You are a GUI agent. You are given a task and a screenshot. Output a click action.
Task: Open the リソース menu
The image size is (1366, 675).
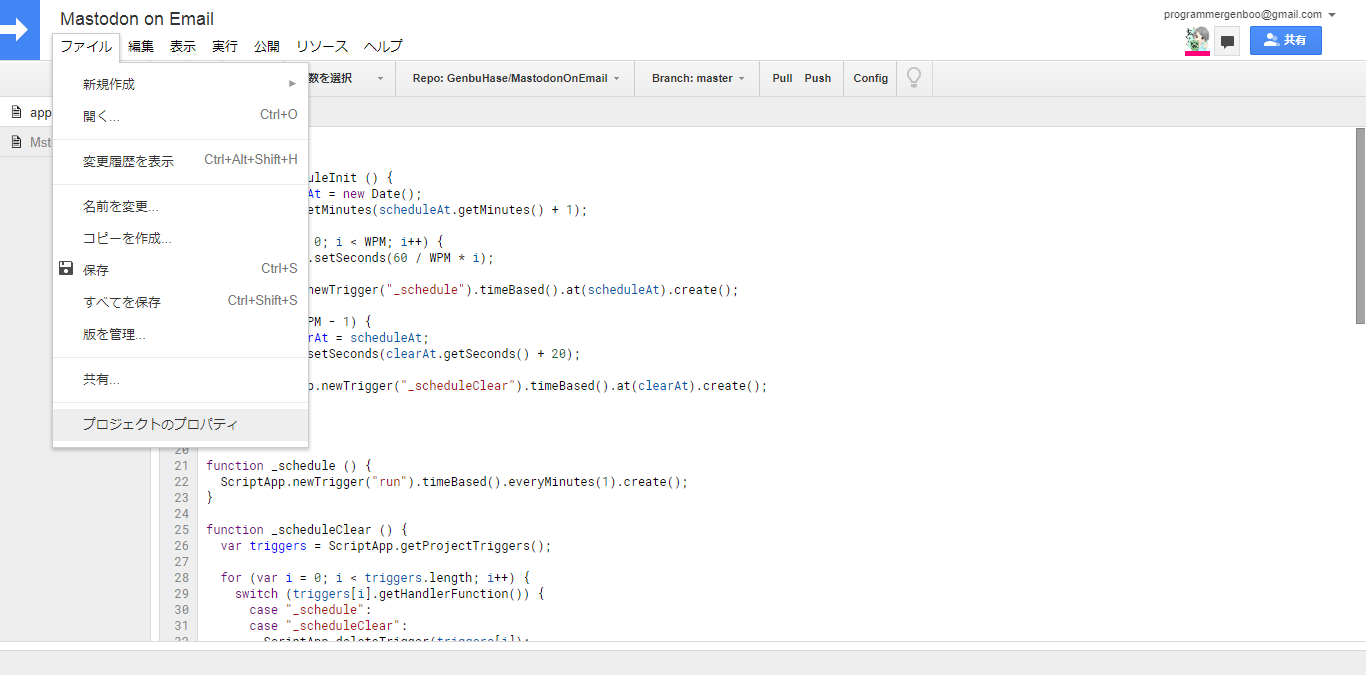click(x=322, y=47)
